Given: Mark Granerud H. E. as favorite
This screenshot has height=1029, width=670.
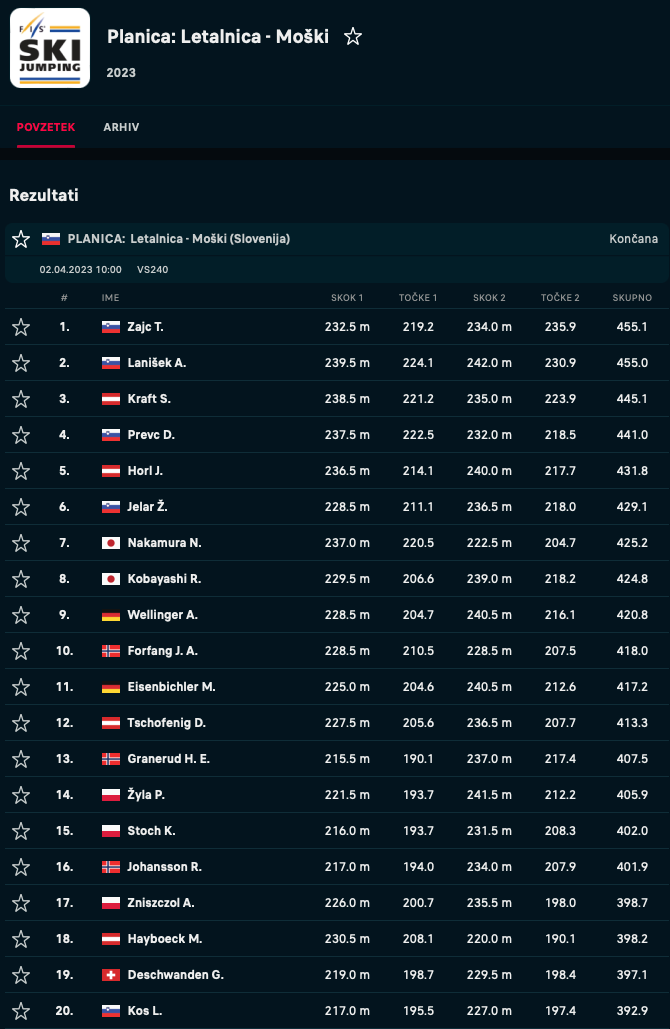Looking at the screenshot, I should [x=21, y=760].
